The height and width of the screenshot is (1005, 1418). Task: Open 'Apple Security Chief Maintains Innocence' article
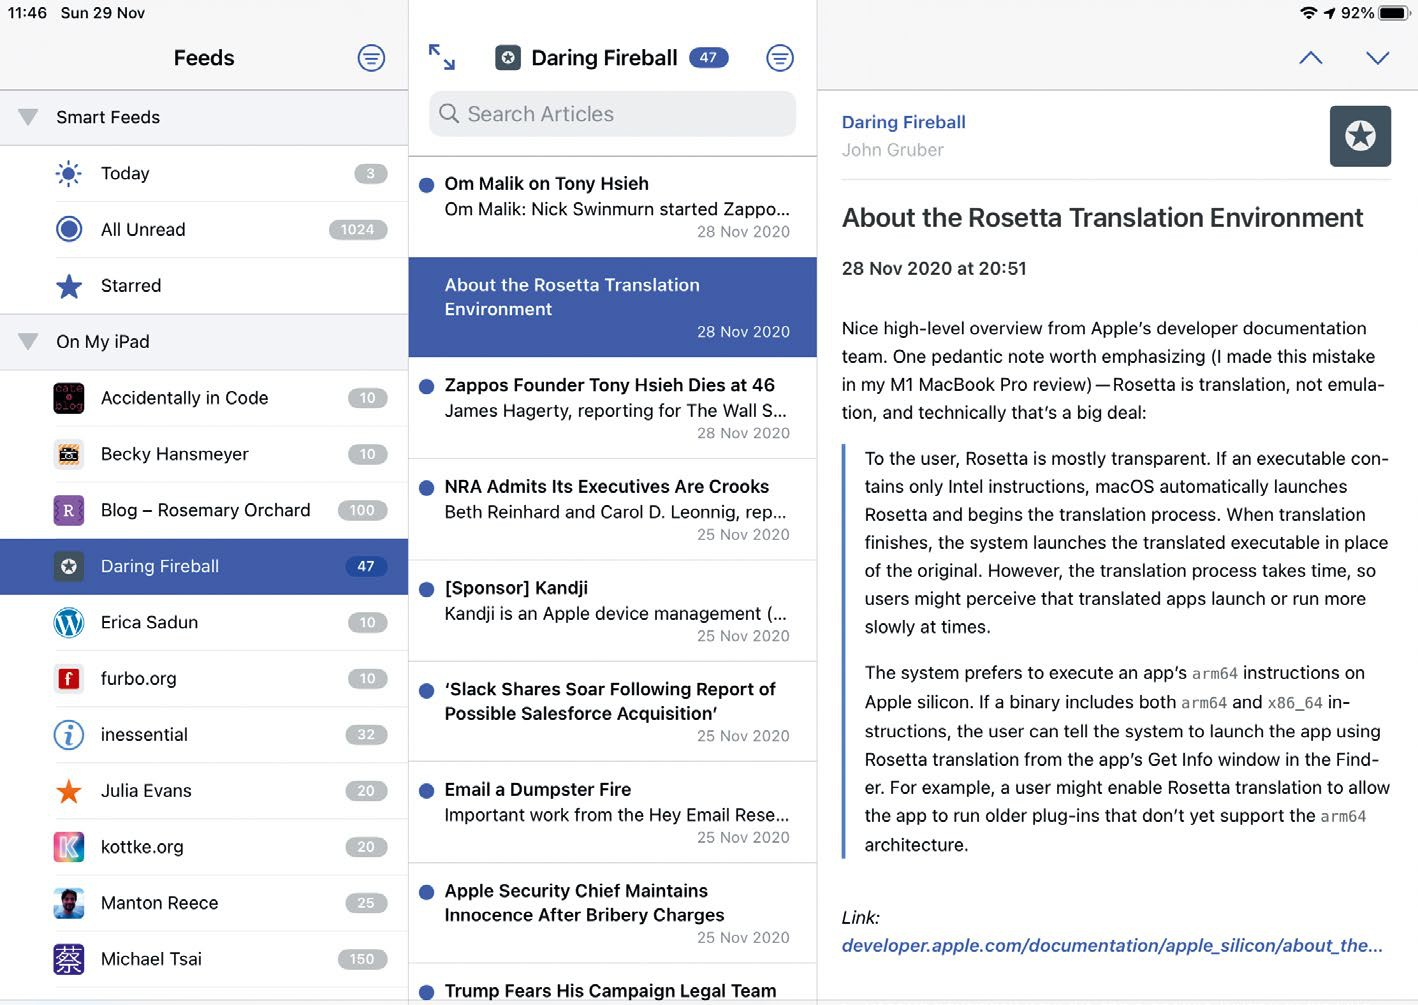click(x=612, y=913)
